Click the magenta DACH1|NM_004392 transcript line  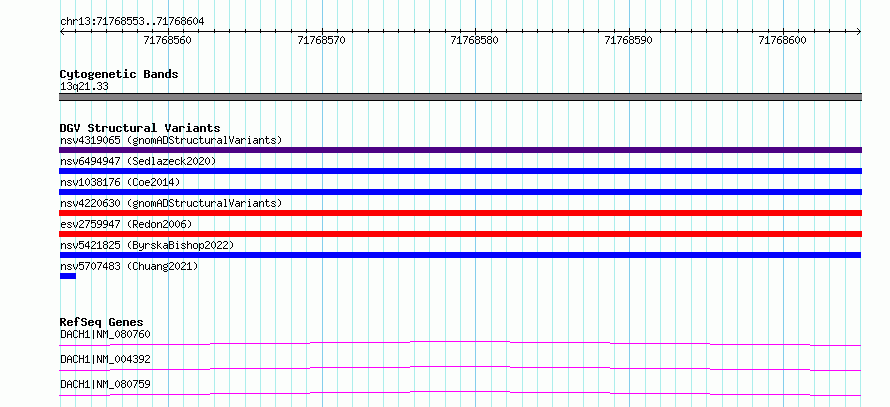(460, 368)
